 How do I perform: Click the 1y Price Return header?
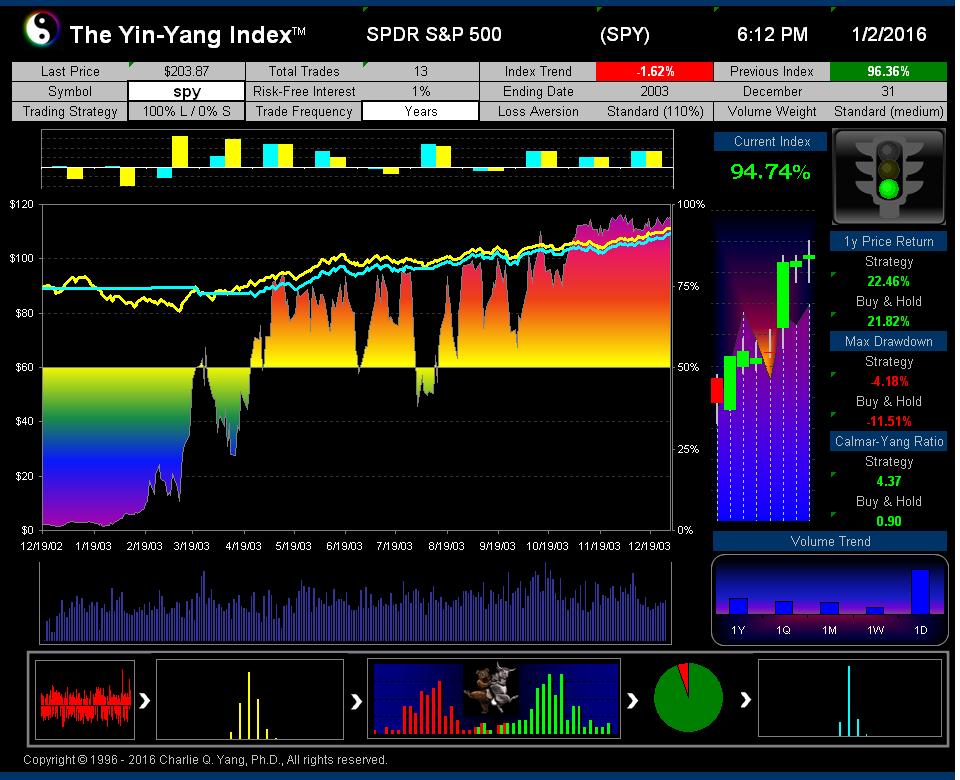[x=888, y=241]
